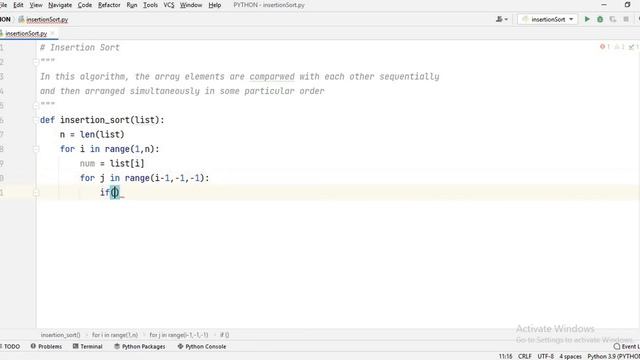Collapse the docstring fold marker on line 2

click(x=36, y=62)
